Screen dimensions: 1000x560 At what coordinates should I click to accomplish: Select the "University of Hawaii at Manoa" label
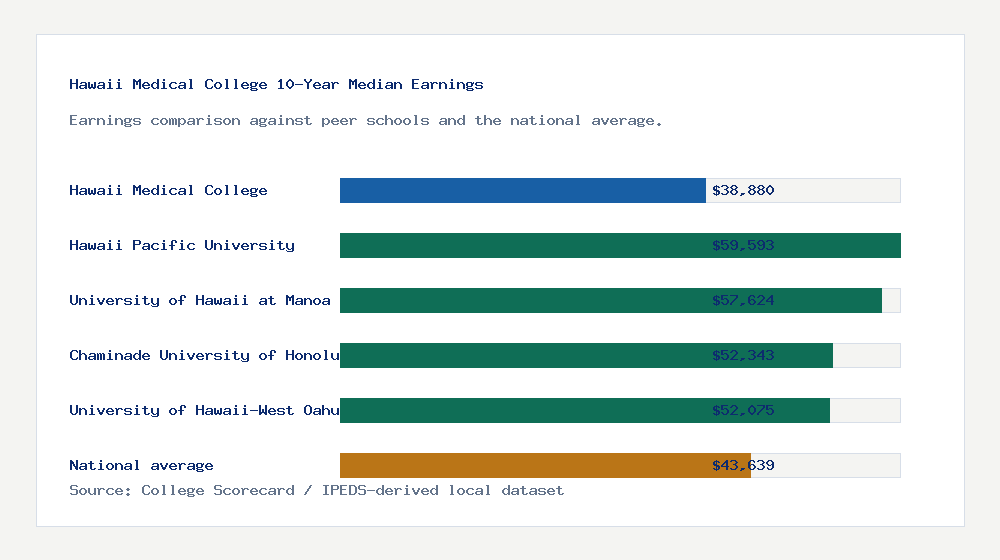pos(200,300)
